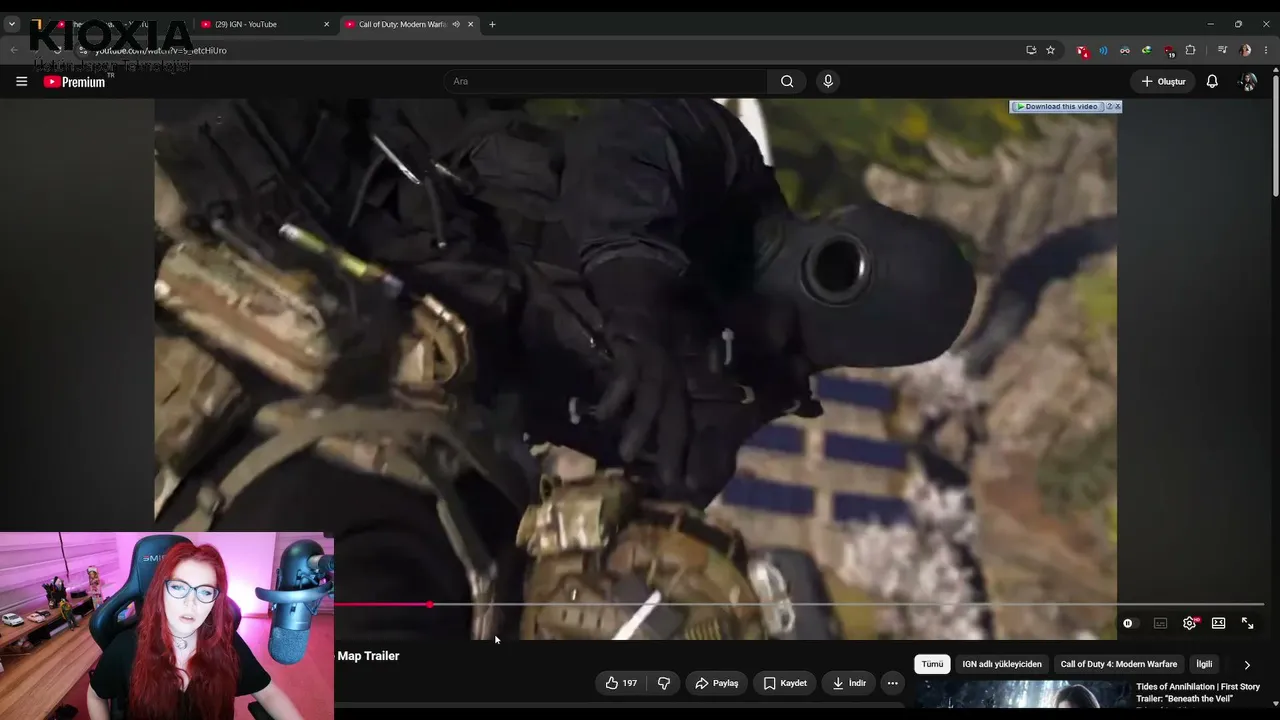1280x720 pixels.
Task: Open the media controls toolbar icon
Action: (1222, 50)
